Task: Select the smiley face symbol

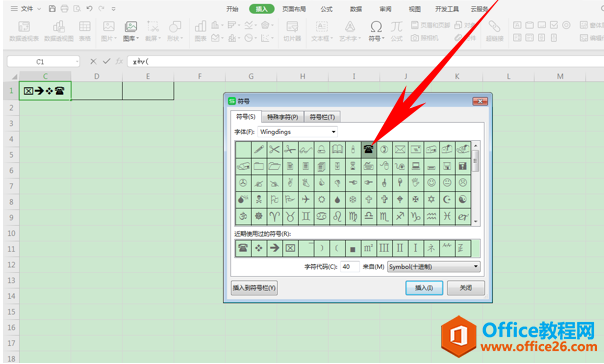Action: (431, 183)
